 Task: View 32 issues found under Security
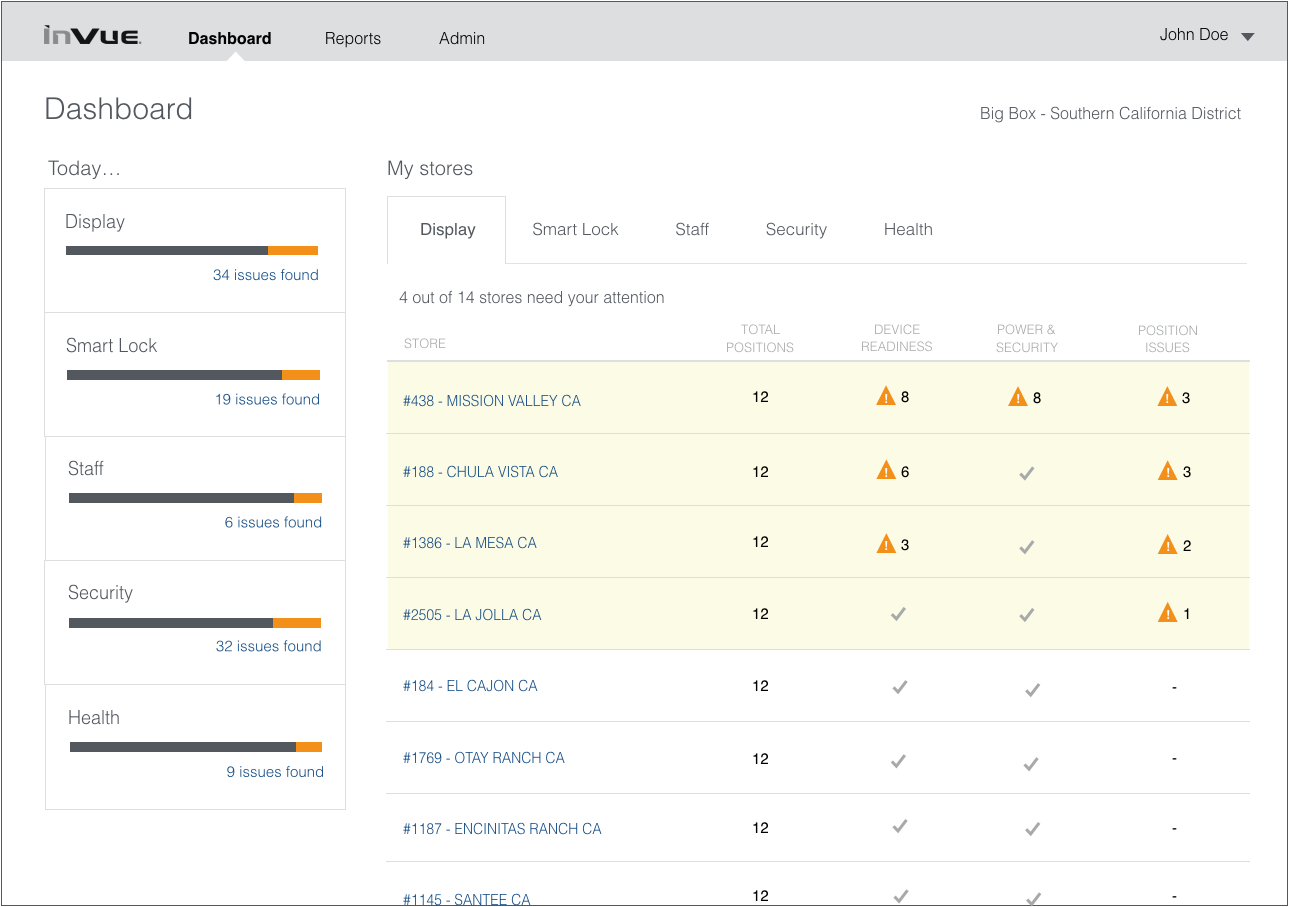269,646
